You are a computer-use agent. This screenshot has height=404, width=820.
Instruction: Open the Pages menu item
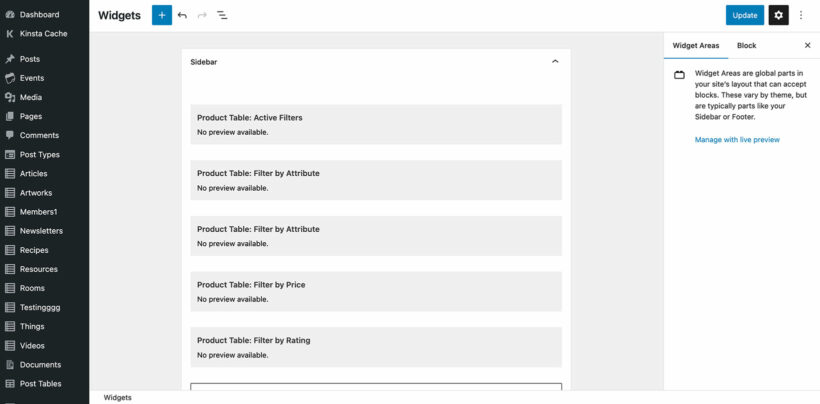point(31,117)
